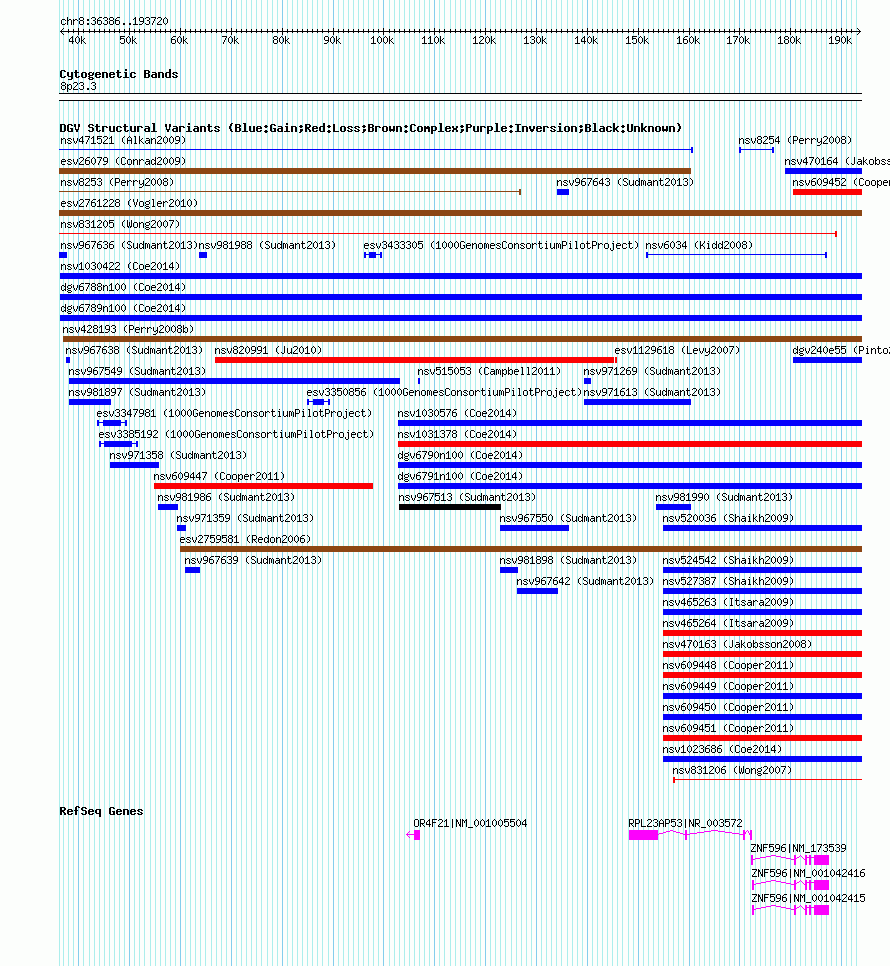Select the nsv971359 (Sudmant2013) label

click(245, 518)
